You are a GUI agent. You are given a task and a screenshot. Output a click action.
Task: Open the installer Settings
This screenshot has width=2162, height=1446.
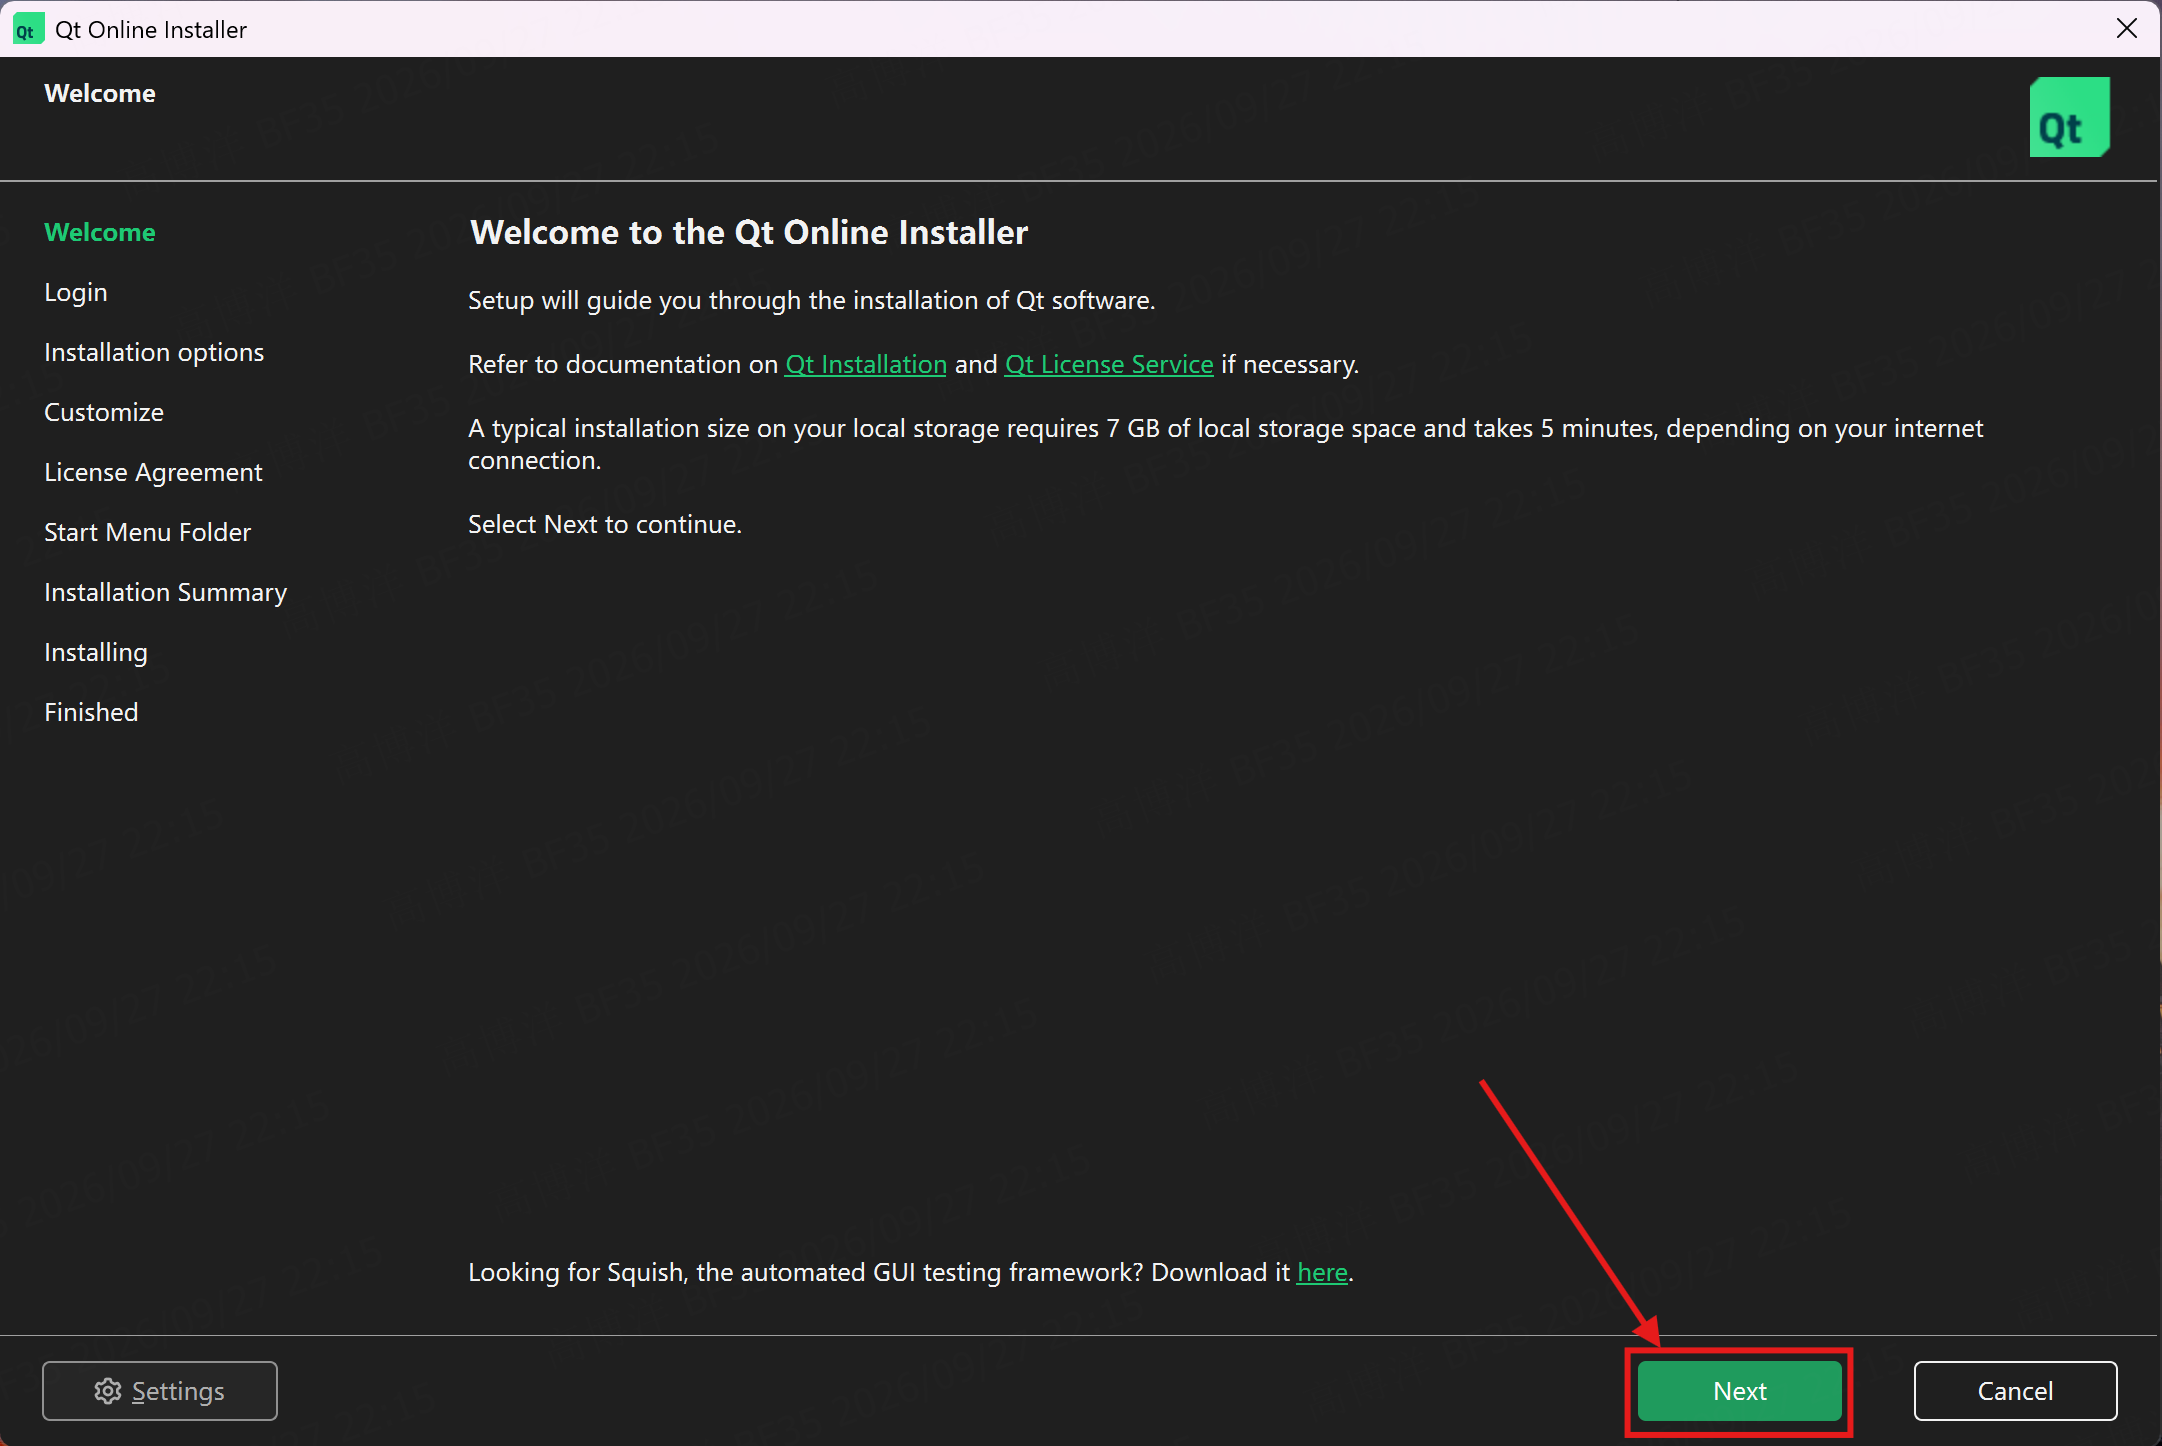(x=160, y=1391)
